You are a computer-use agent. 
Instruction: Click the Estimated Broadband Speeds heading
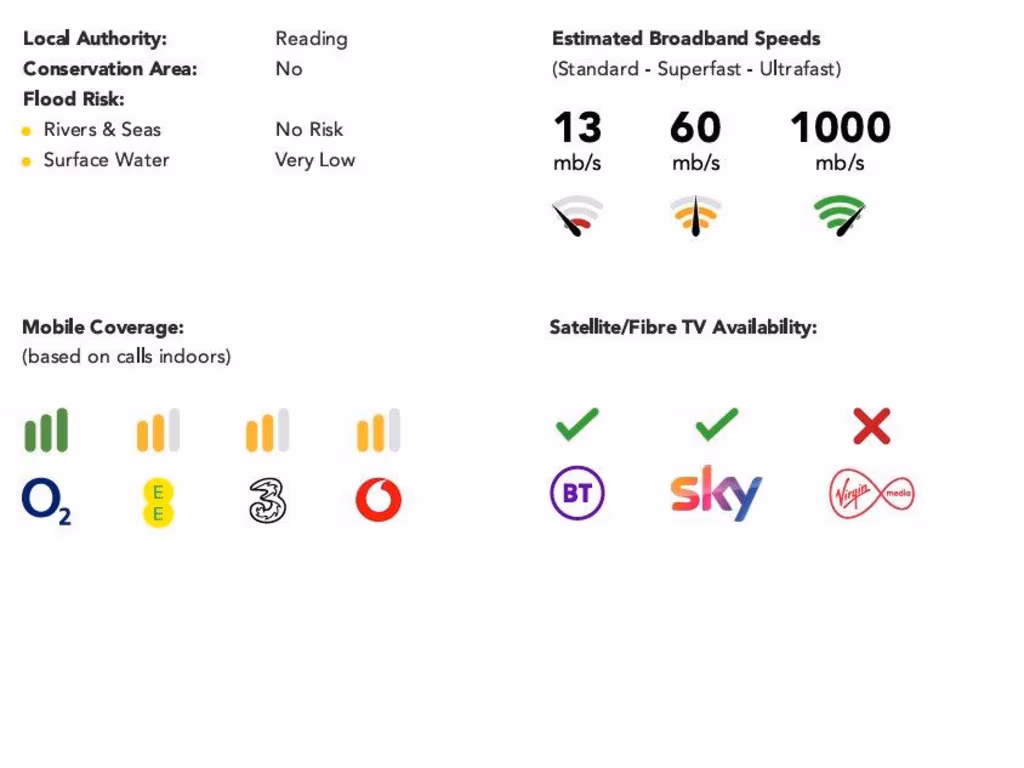tap(686, 39)
